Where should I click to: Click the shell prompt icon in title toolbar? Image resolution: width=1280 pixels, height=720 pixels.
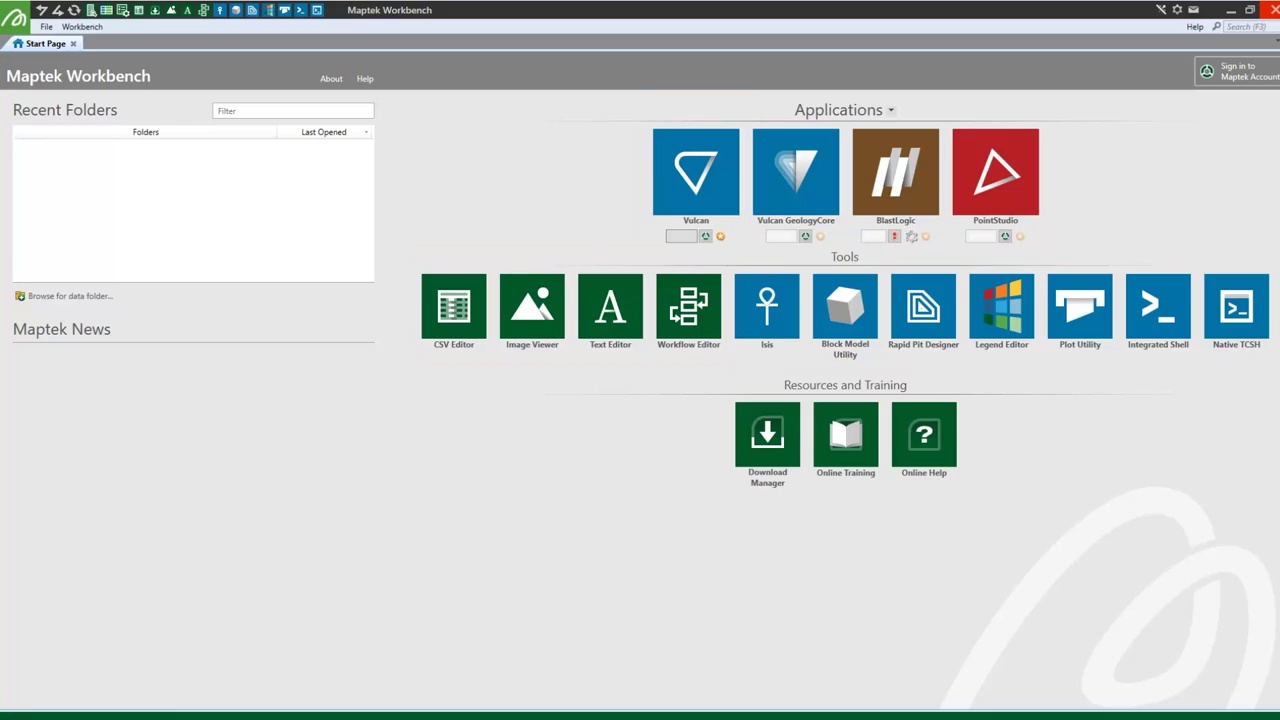click(x=300, y=10)
